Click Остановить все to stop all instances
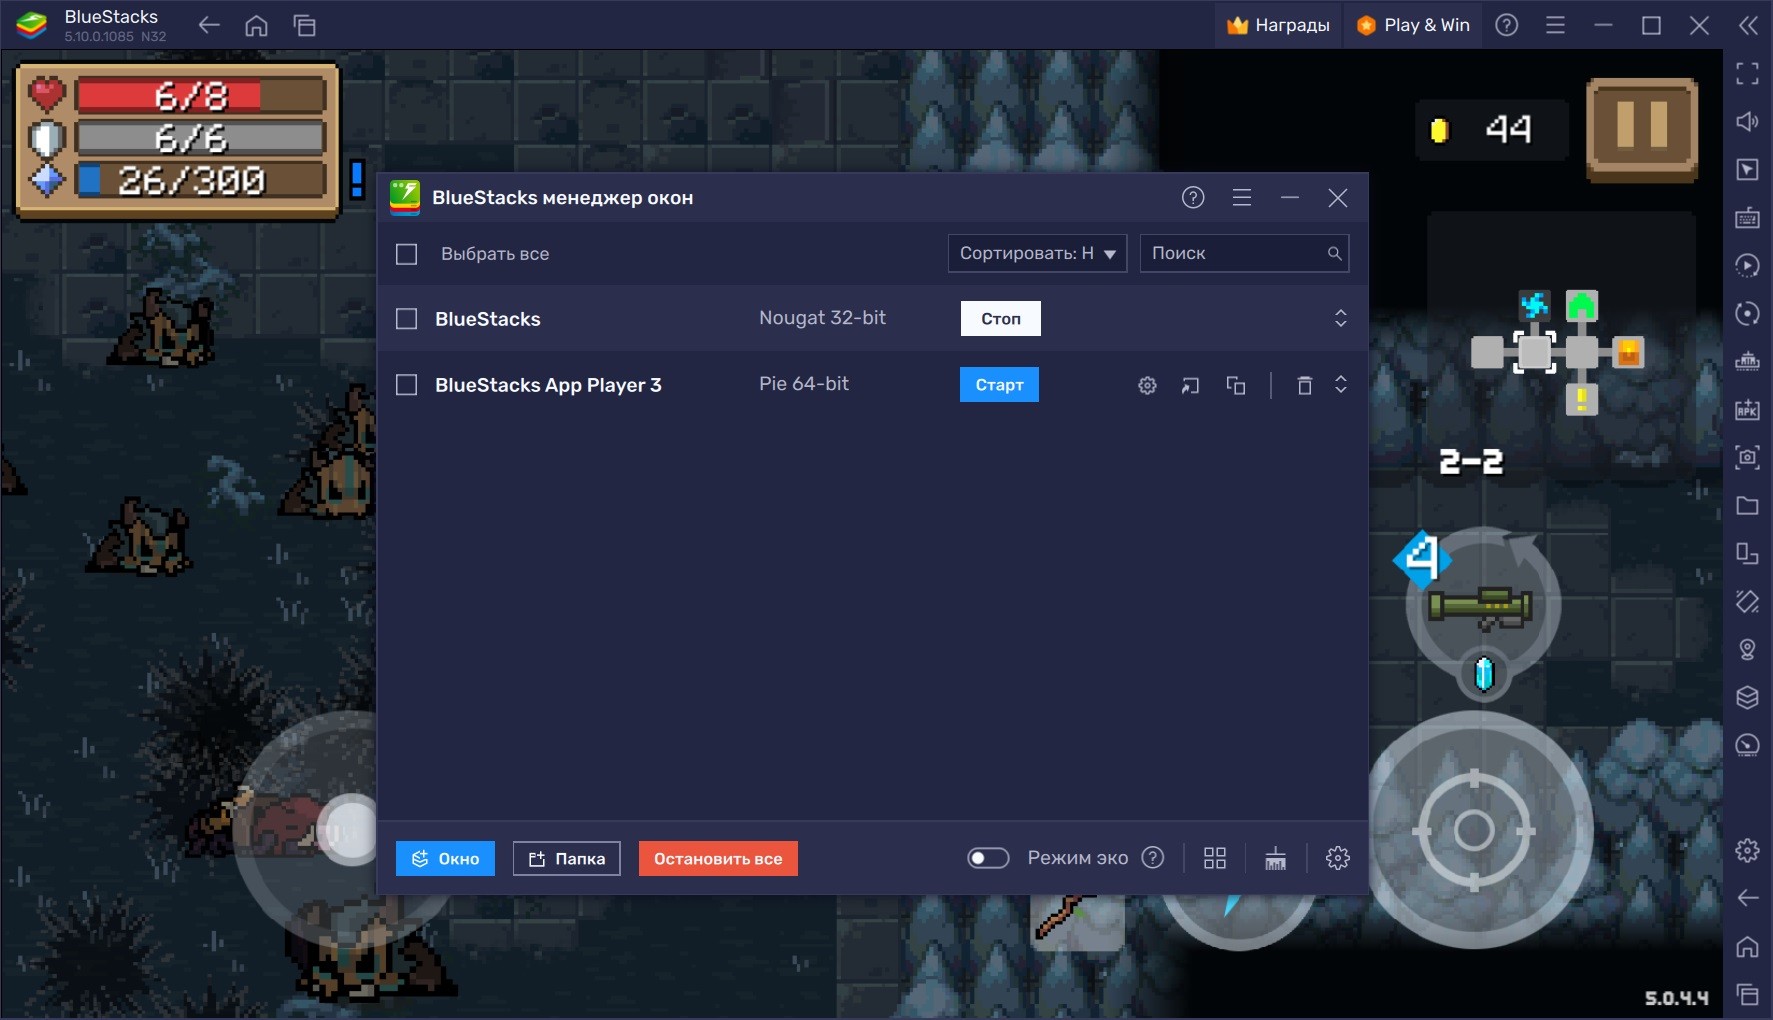 click(x=718, y=859)
